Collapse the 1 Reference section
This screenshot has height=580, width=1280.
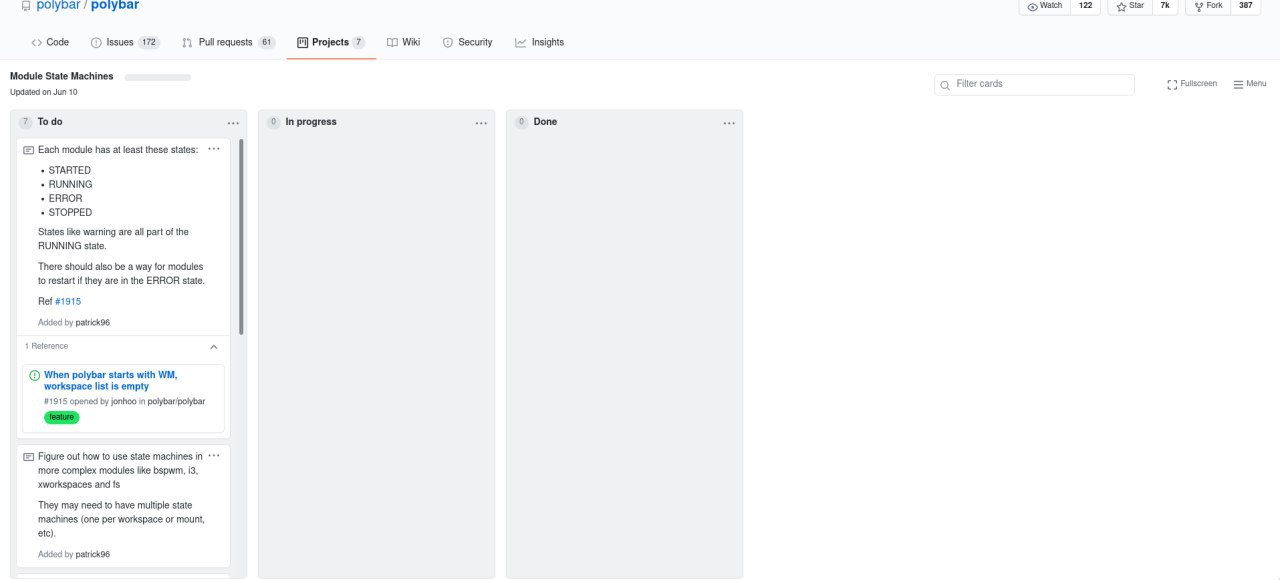click(x=214, y=347)
